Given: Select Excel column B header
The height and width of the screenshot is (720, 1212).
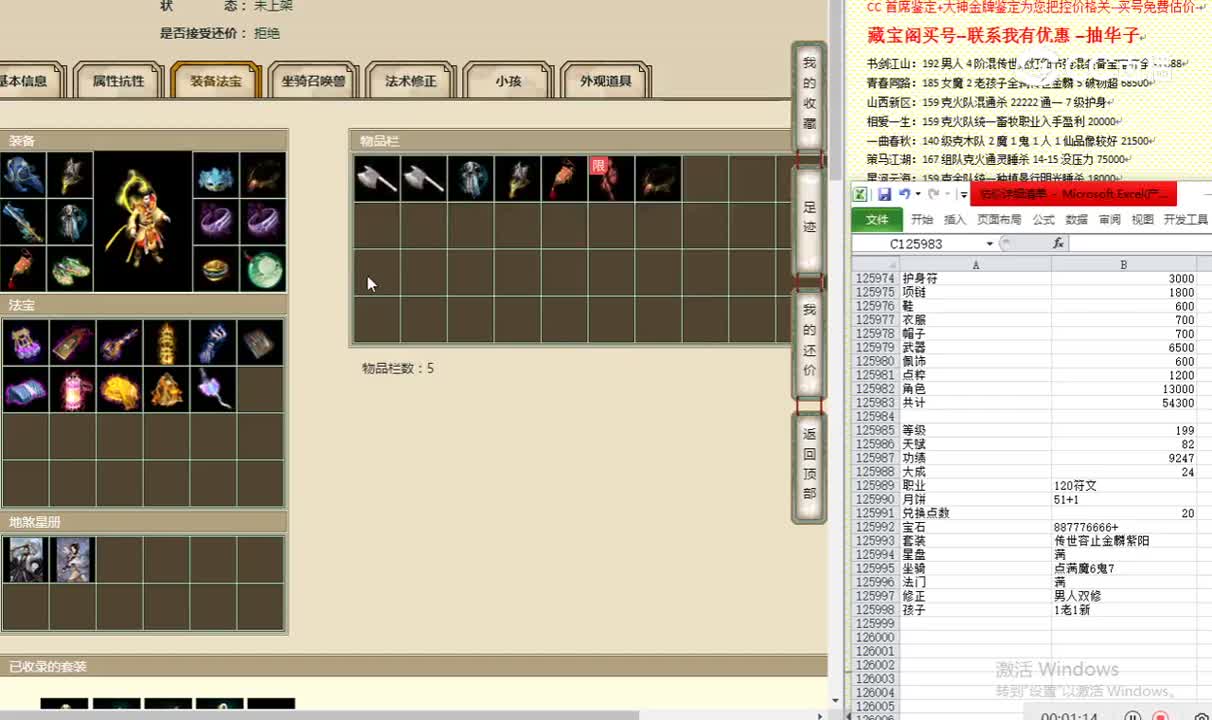Looking at the screenshot, I should [1124, 264].
